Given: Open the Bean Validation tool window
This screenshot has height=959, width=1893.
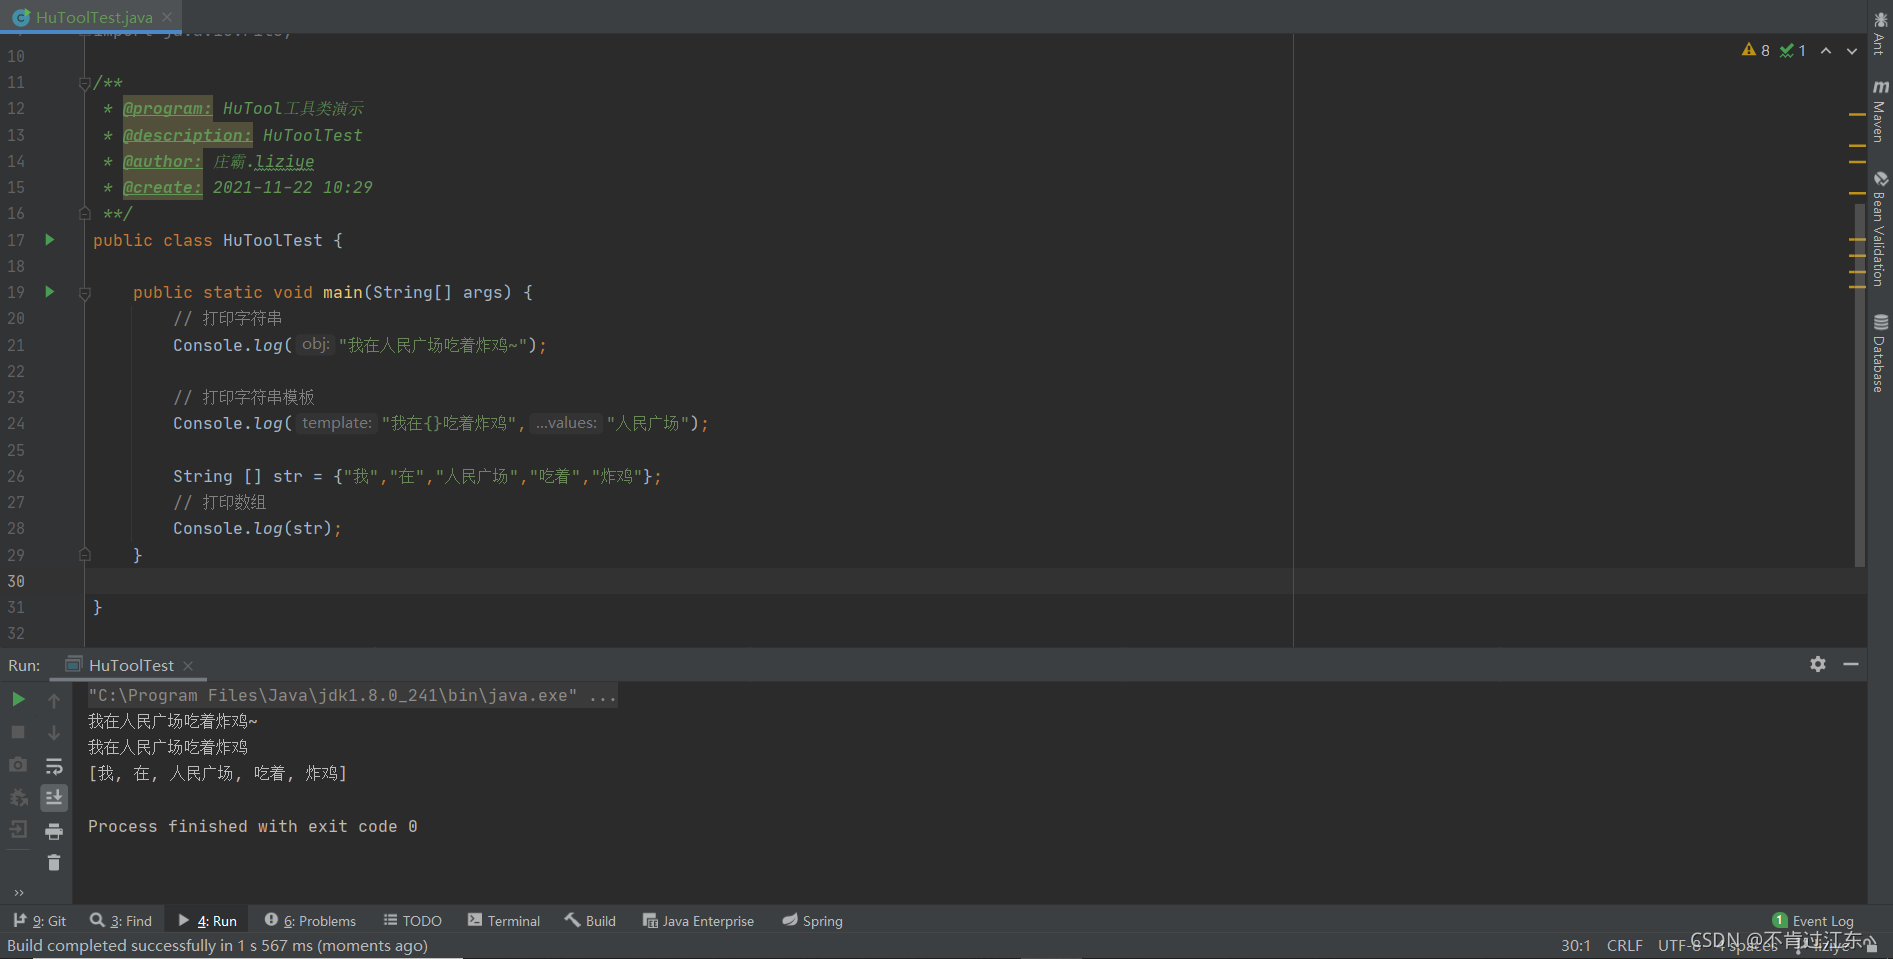Looking at the screenshot, I should [1880, 229].
